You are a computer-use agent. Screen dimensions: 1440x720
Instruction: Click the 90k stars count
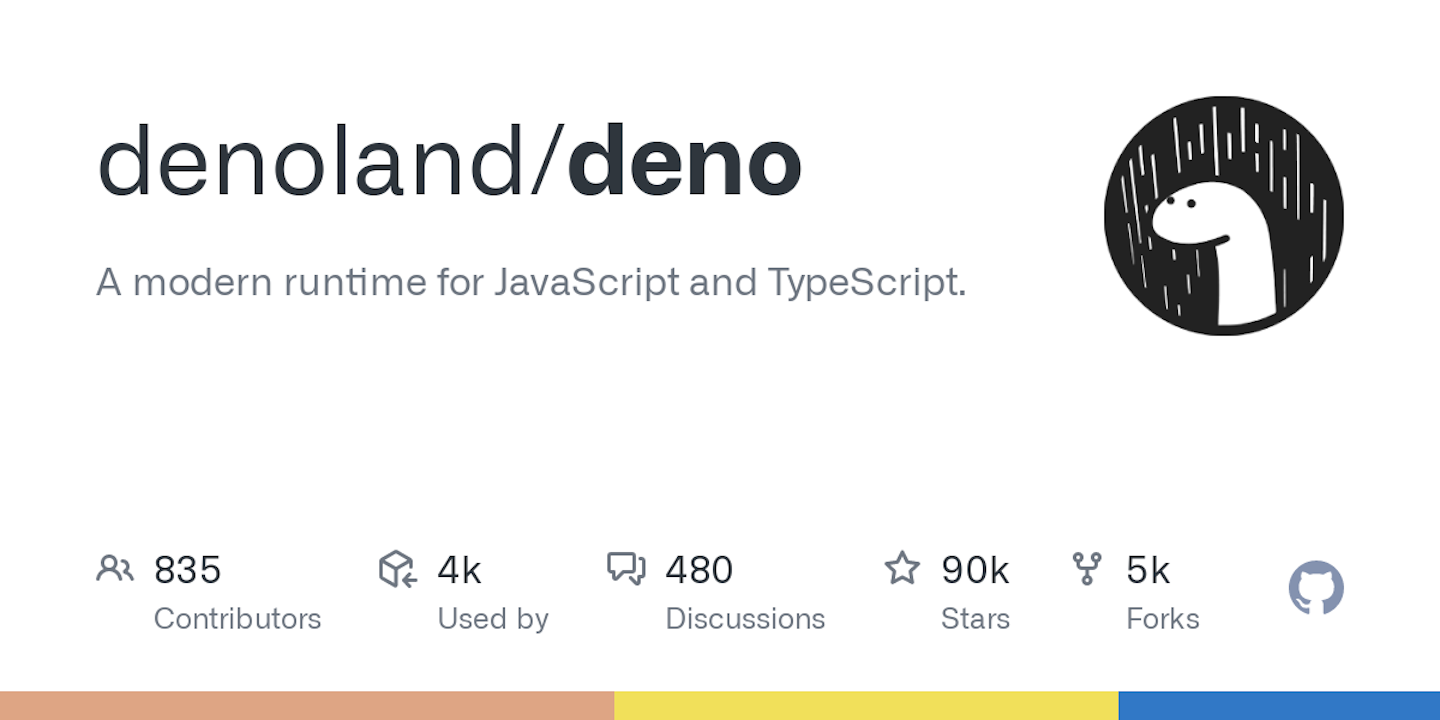pyautogui.click(x=975, y=570)
